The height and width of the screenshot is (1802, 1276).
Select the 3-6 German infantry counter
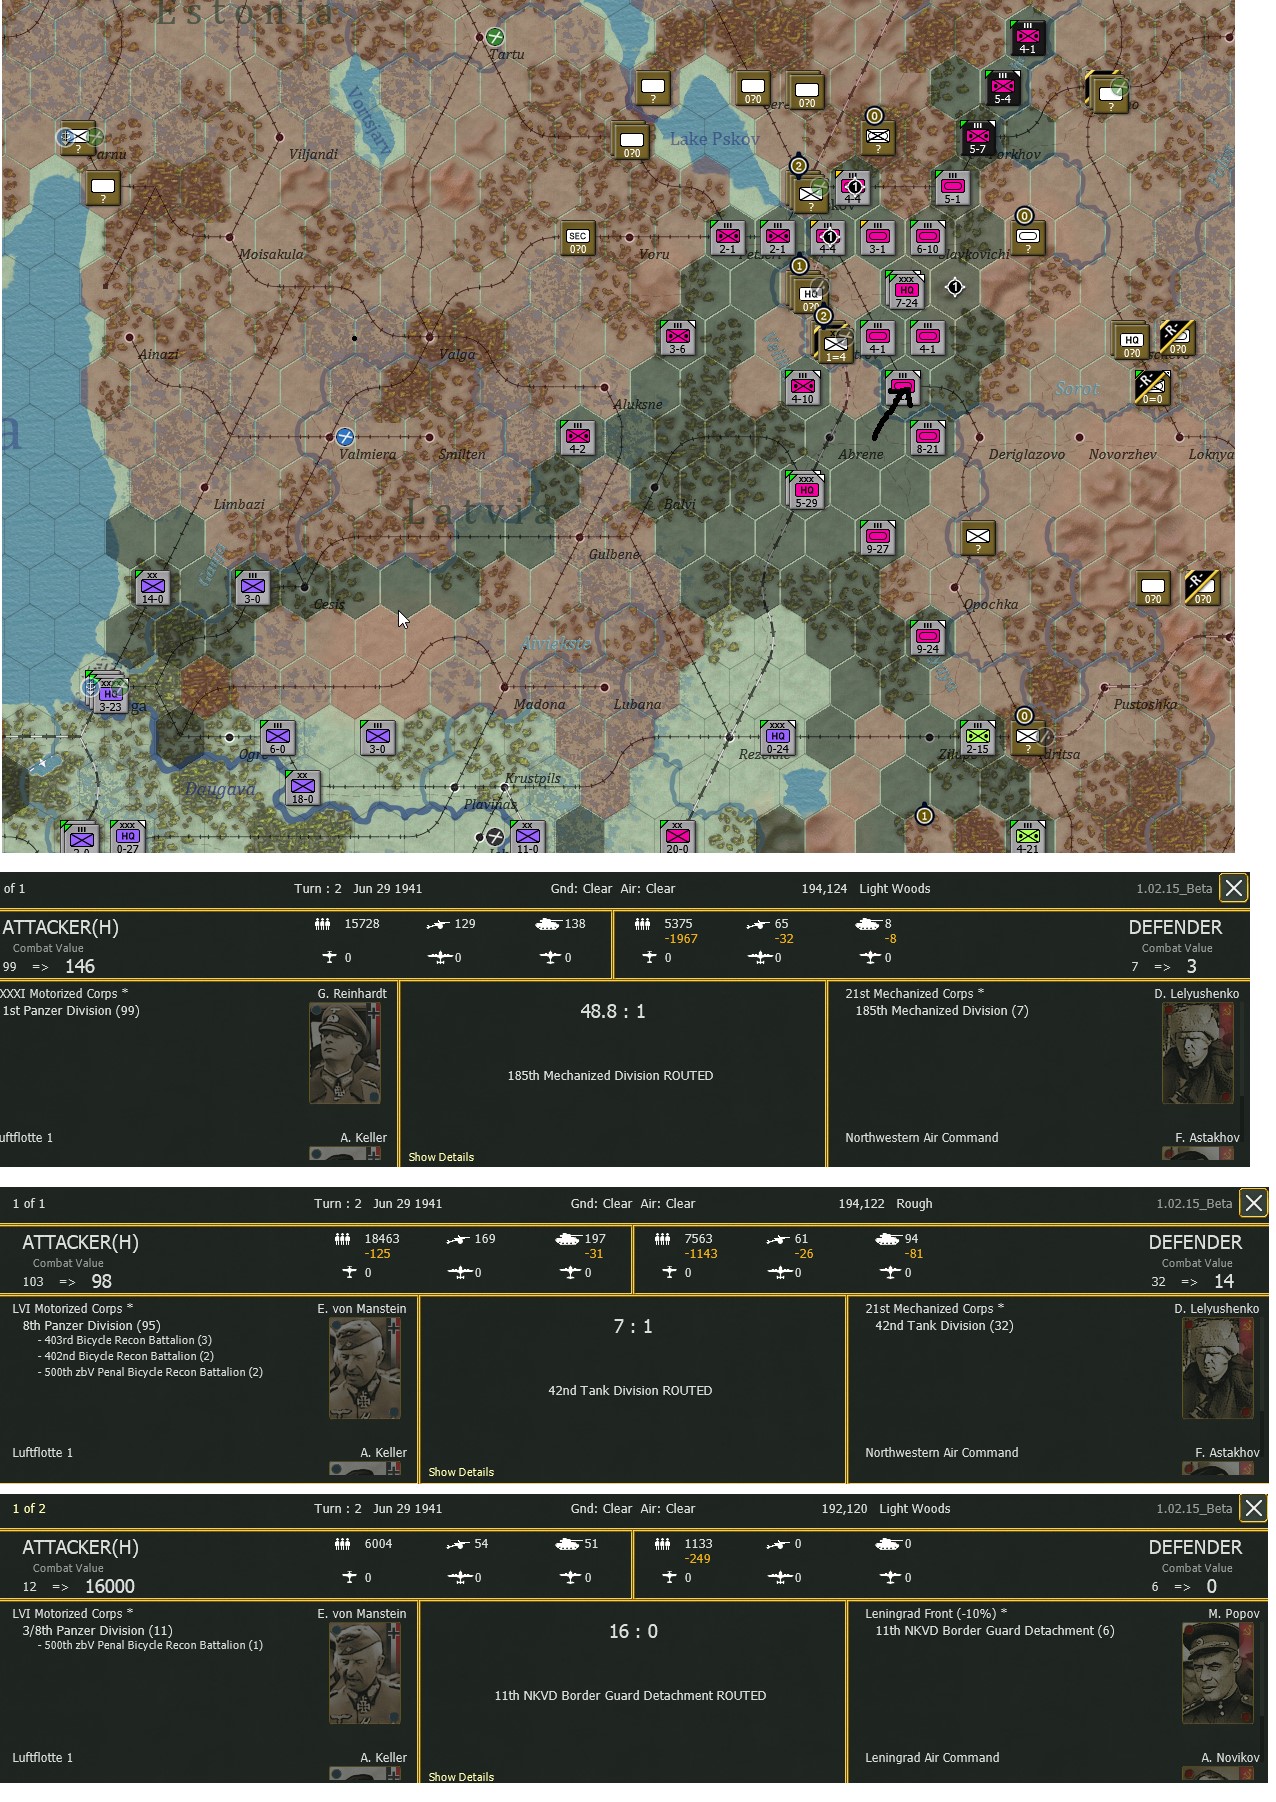[x=677, y=338]
